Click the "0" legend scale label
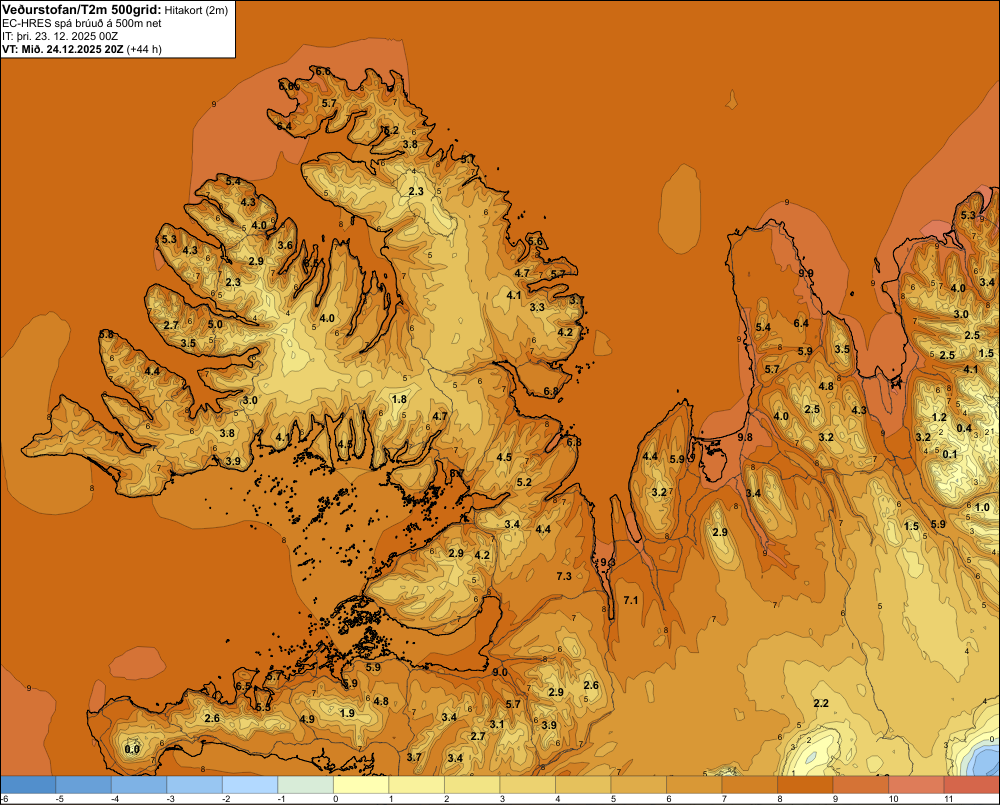This screenshot has width=1000, height=805. pos(335,799)
